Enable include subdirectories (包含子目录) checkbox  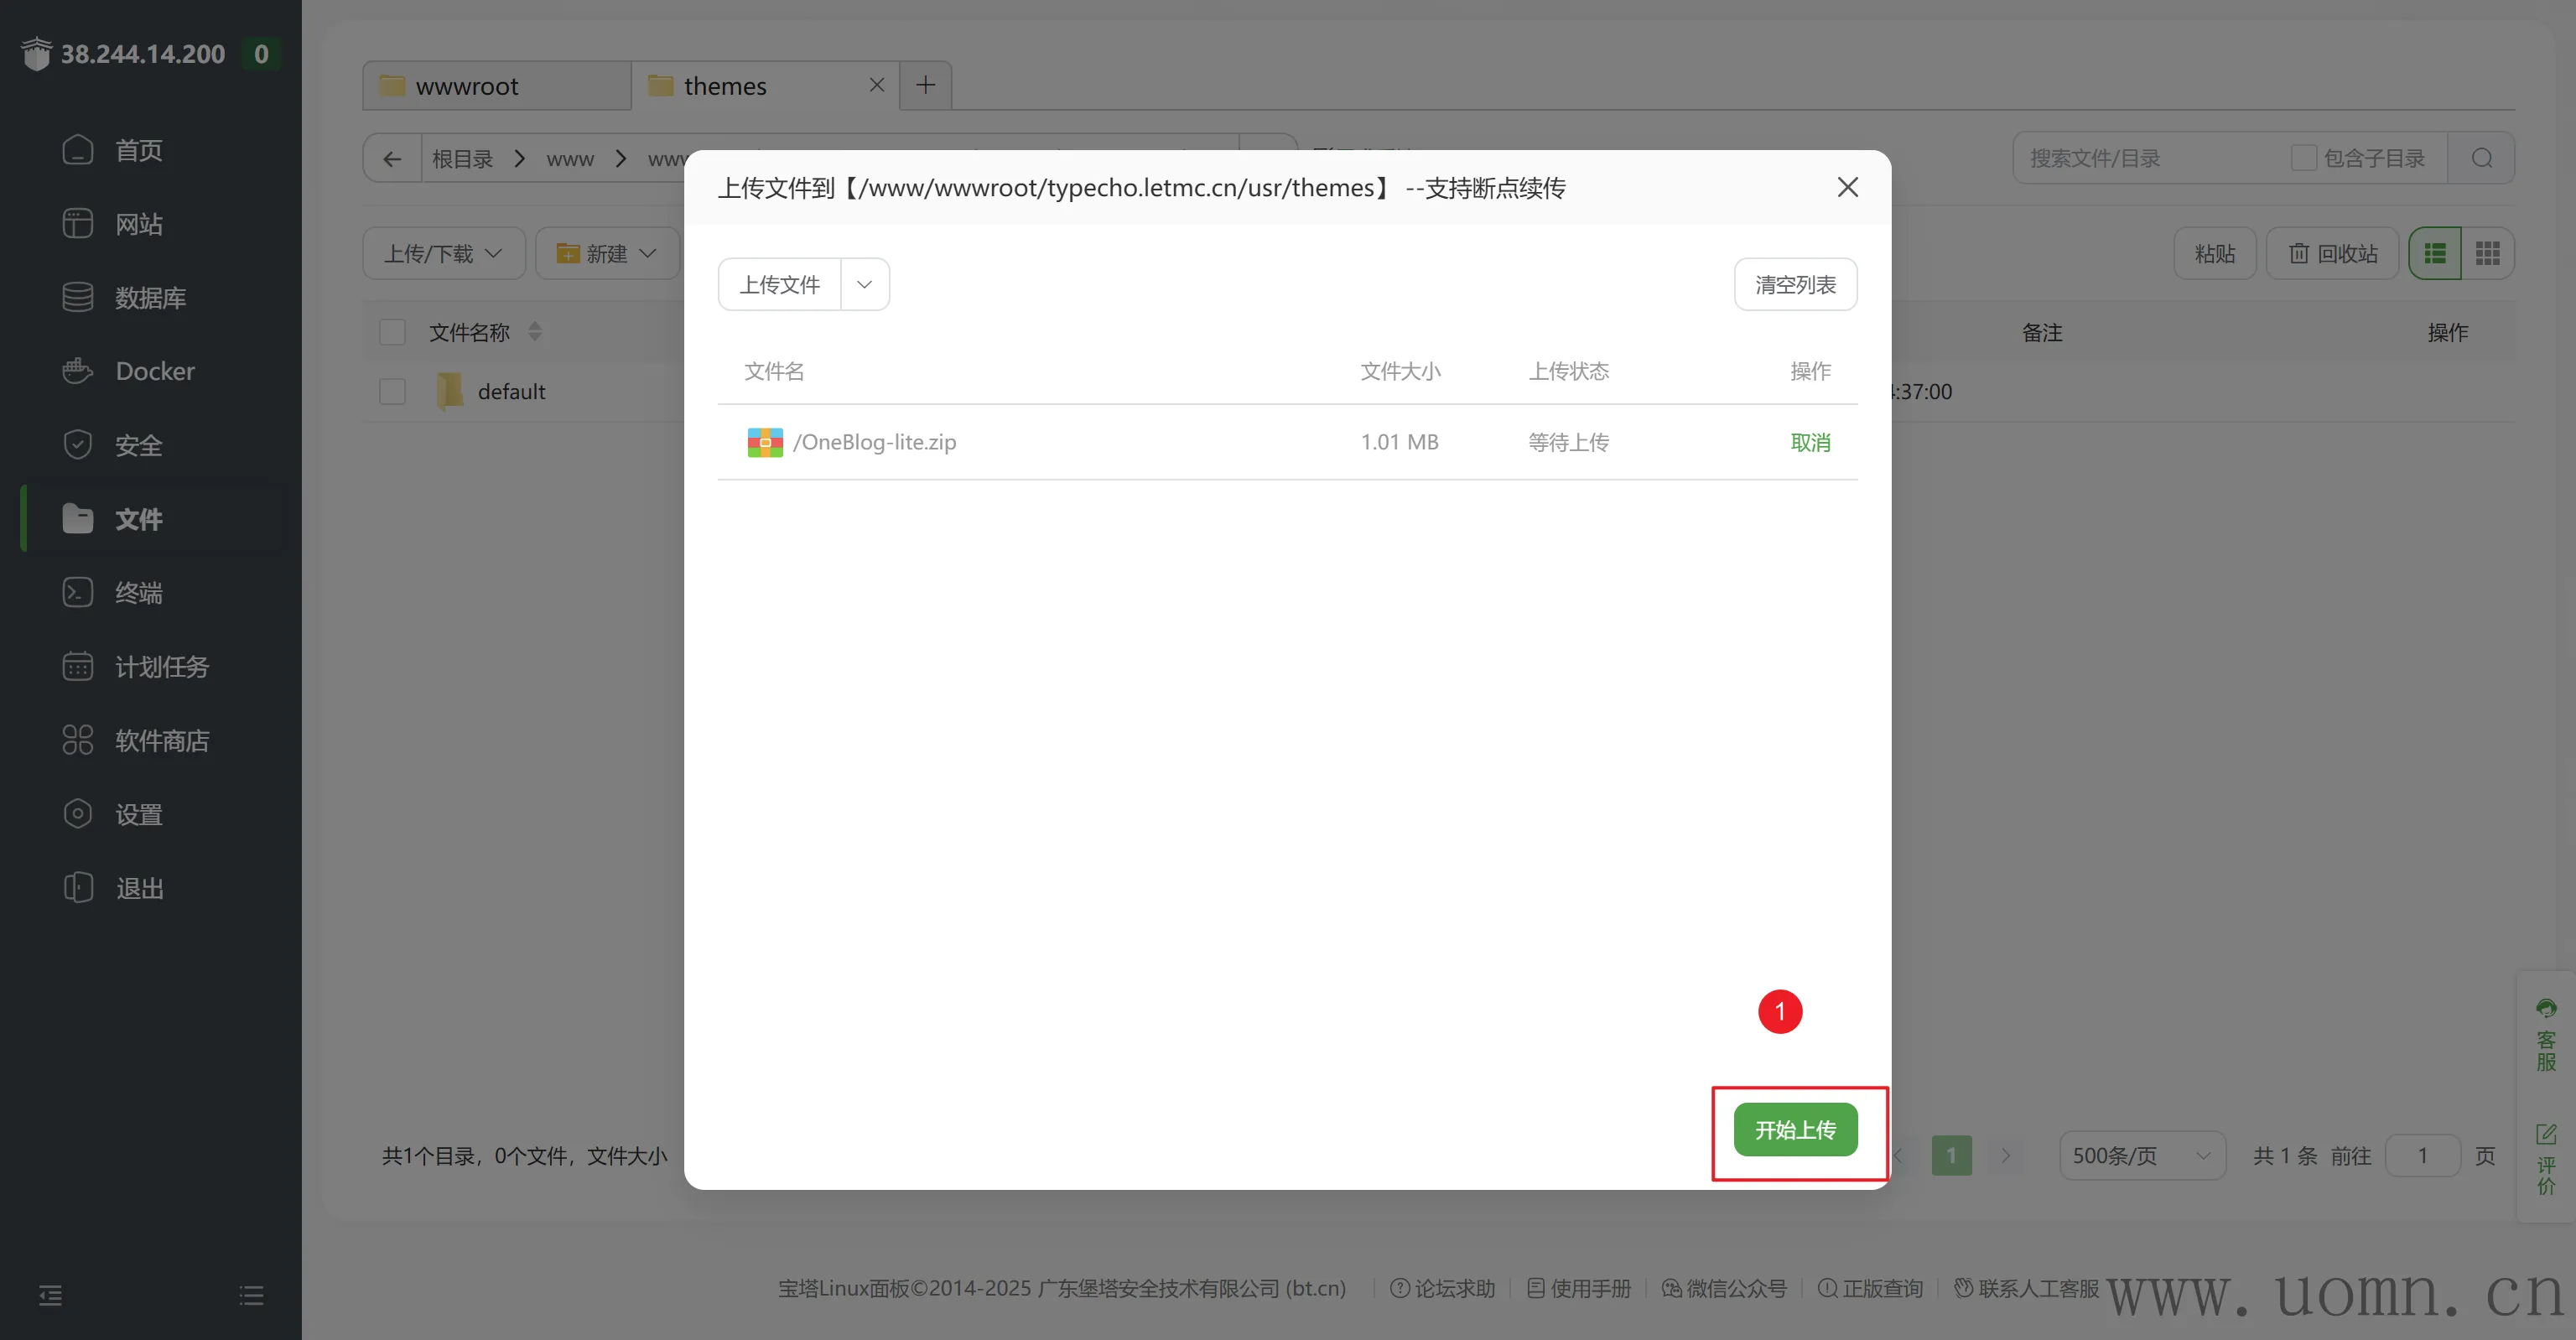coord(2303,158)
